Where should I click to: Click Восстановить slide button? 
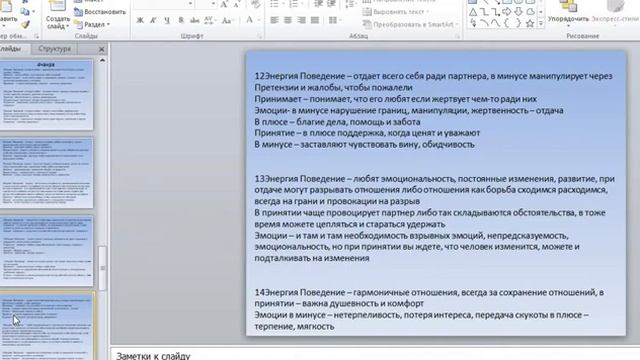pyautogui.click(x=100, y=12)
